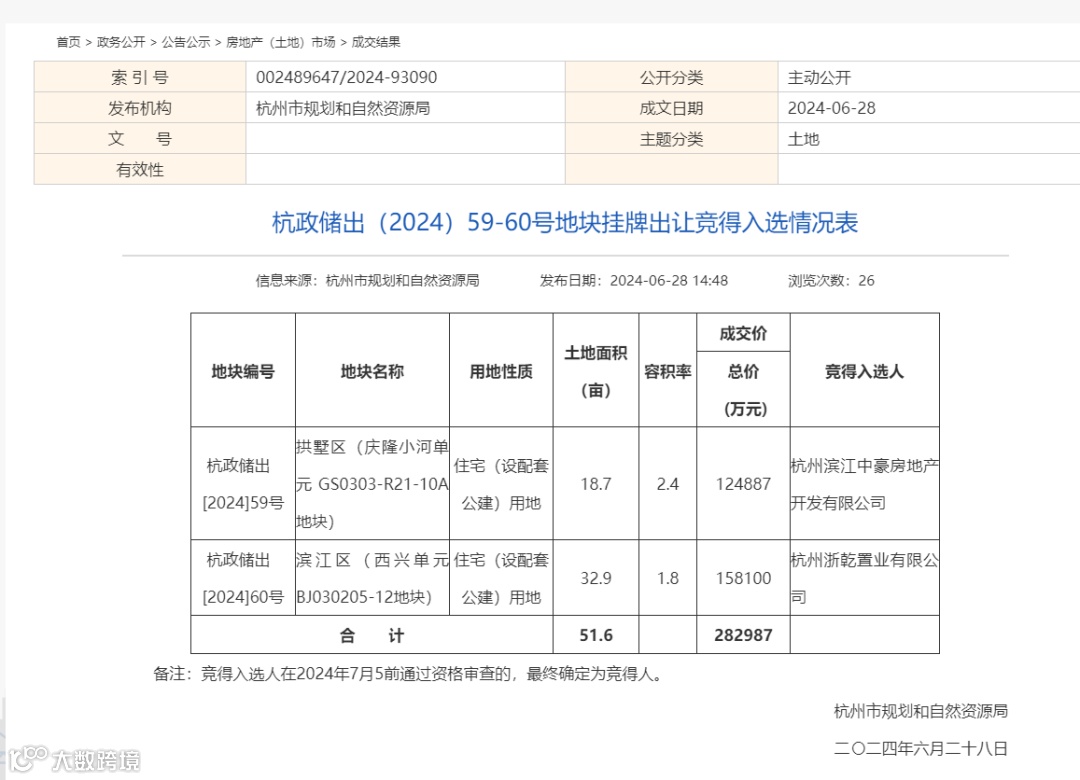Select publish time 2024-06-28 14:48
The height and width of the screenshot is (780, 1080).
669,280
